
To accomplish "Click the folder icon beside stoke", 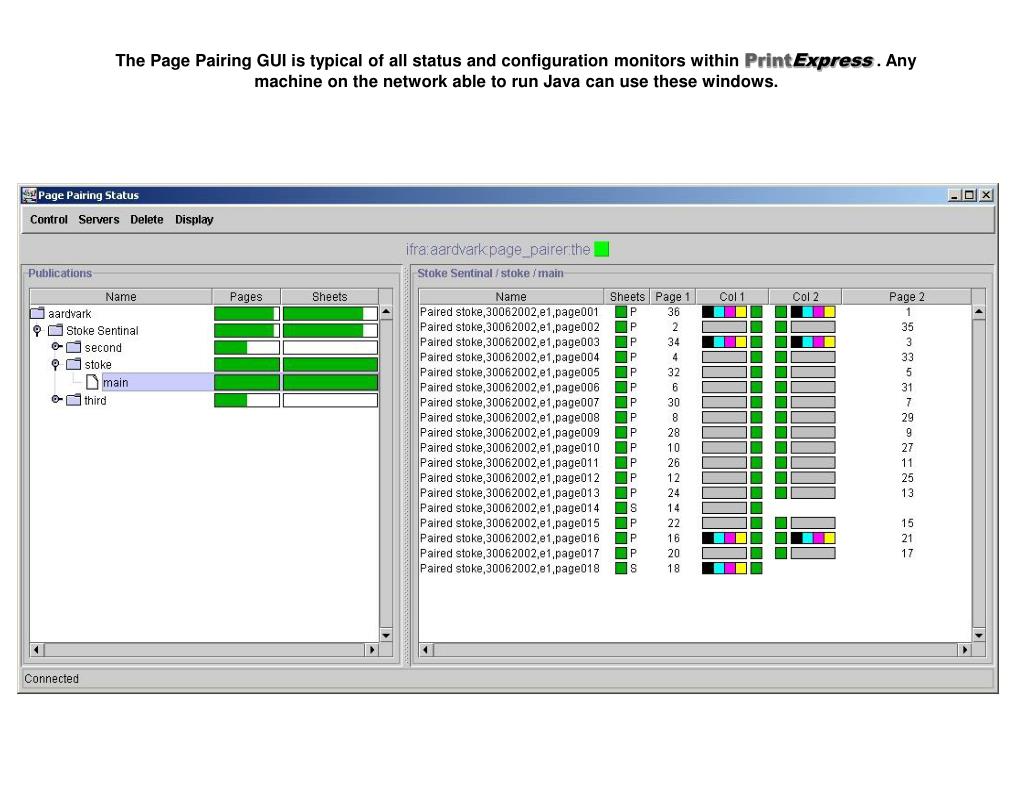I will (74, 364).
